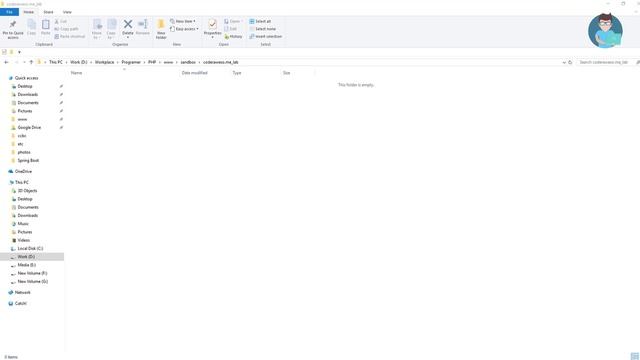Click the Delete X icon
Viewport: 640px width, 360px height.
(128, 24)
